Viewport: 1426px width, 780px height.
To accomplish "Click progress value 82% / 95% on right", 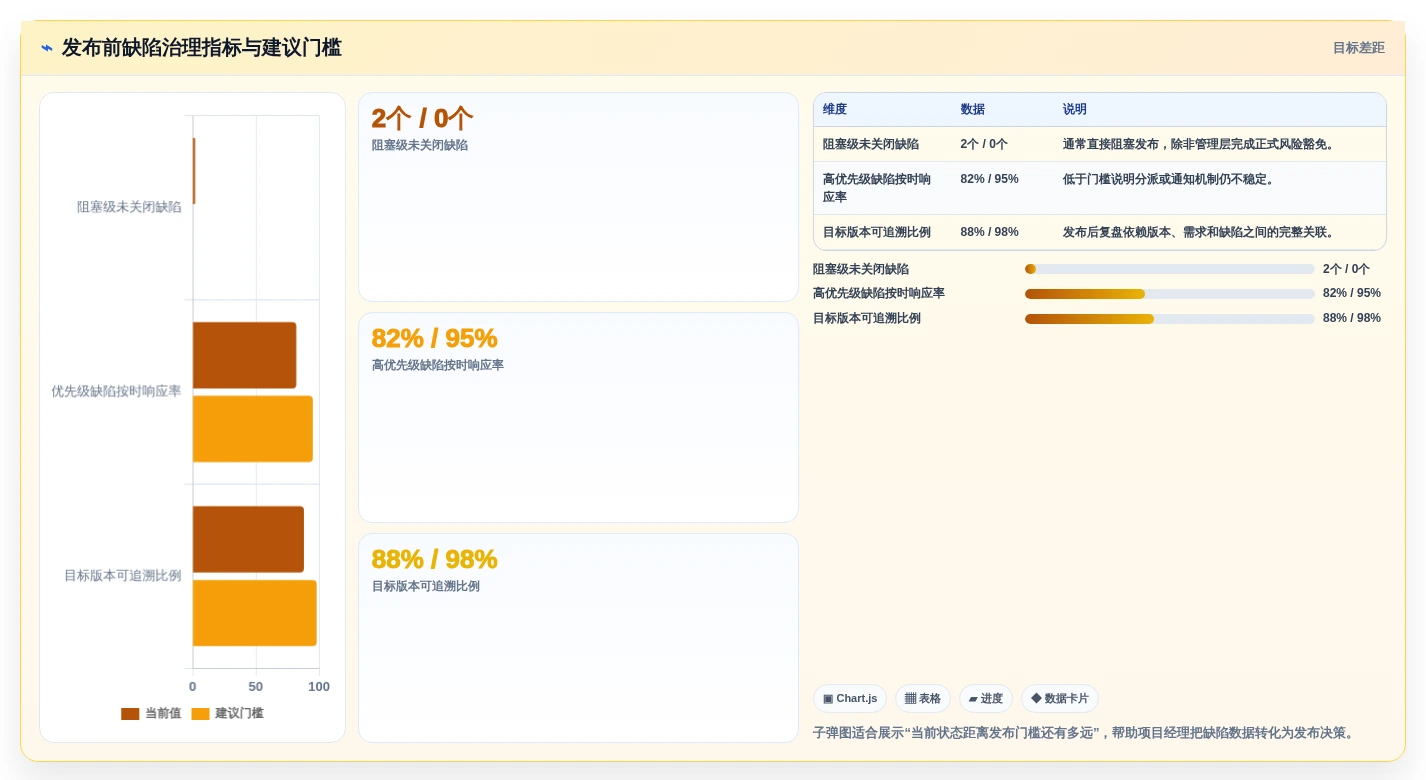I will 1351,293.
